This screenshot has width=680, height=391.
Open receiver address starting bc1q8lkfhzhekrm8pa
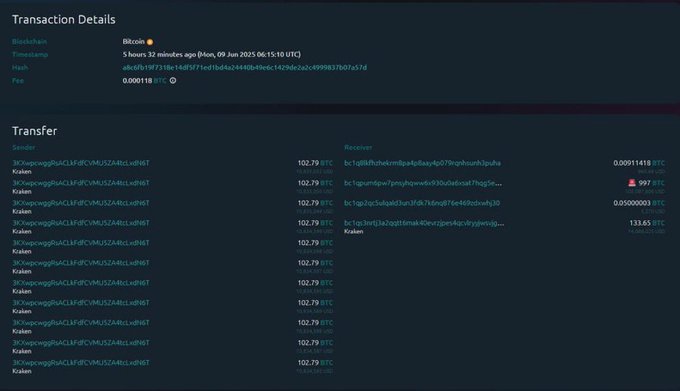tap(422, 163)
